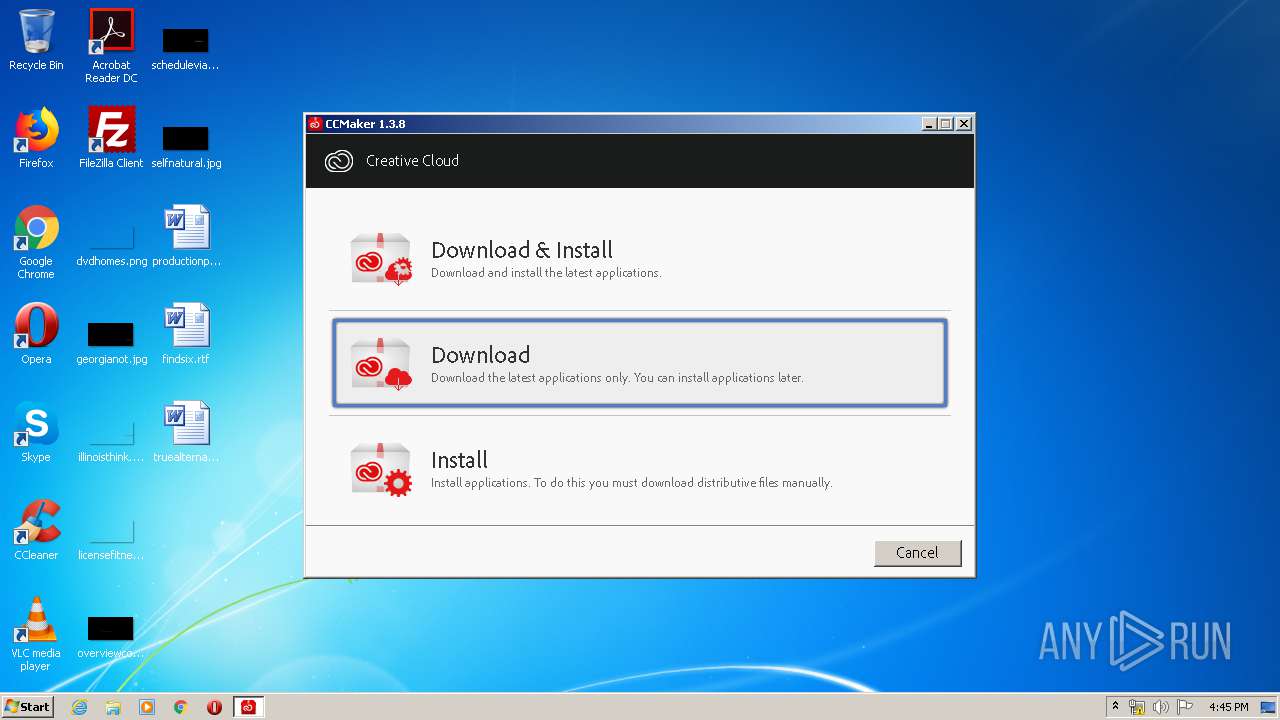Click the Download & Install package icon
The width and height of the screenshot is (1280, 720).
click(x=381, y=258)
